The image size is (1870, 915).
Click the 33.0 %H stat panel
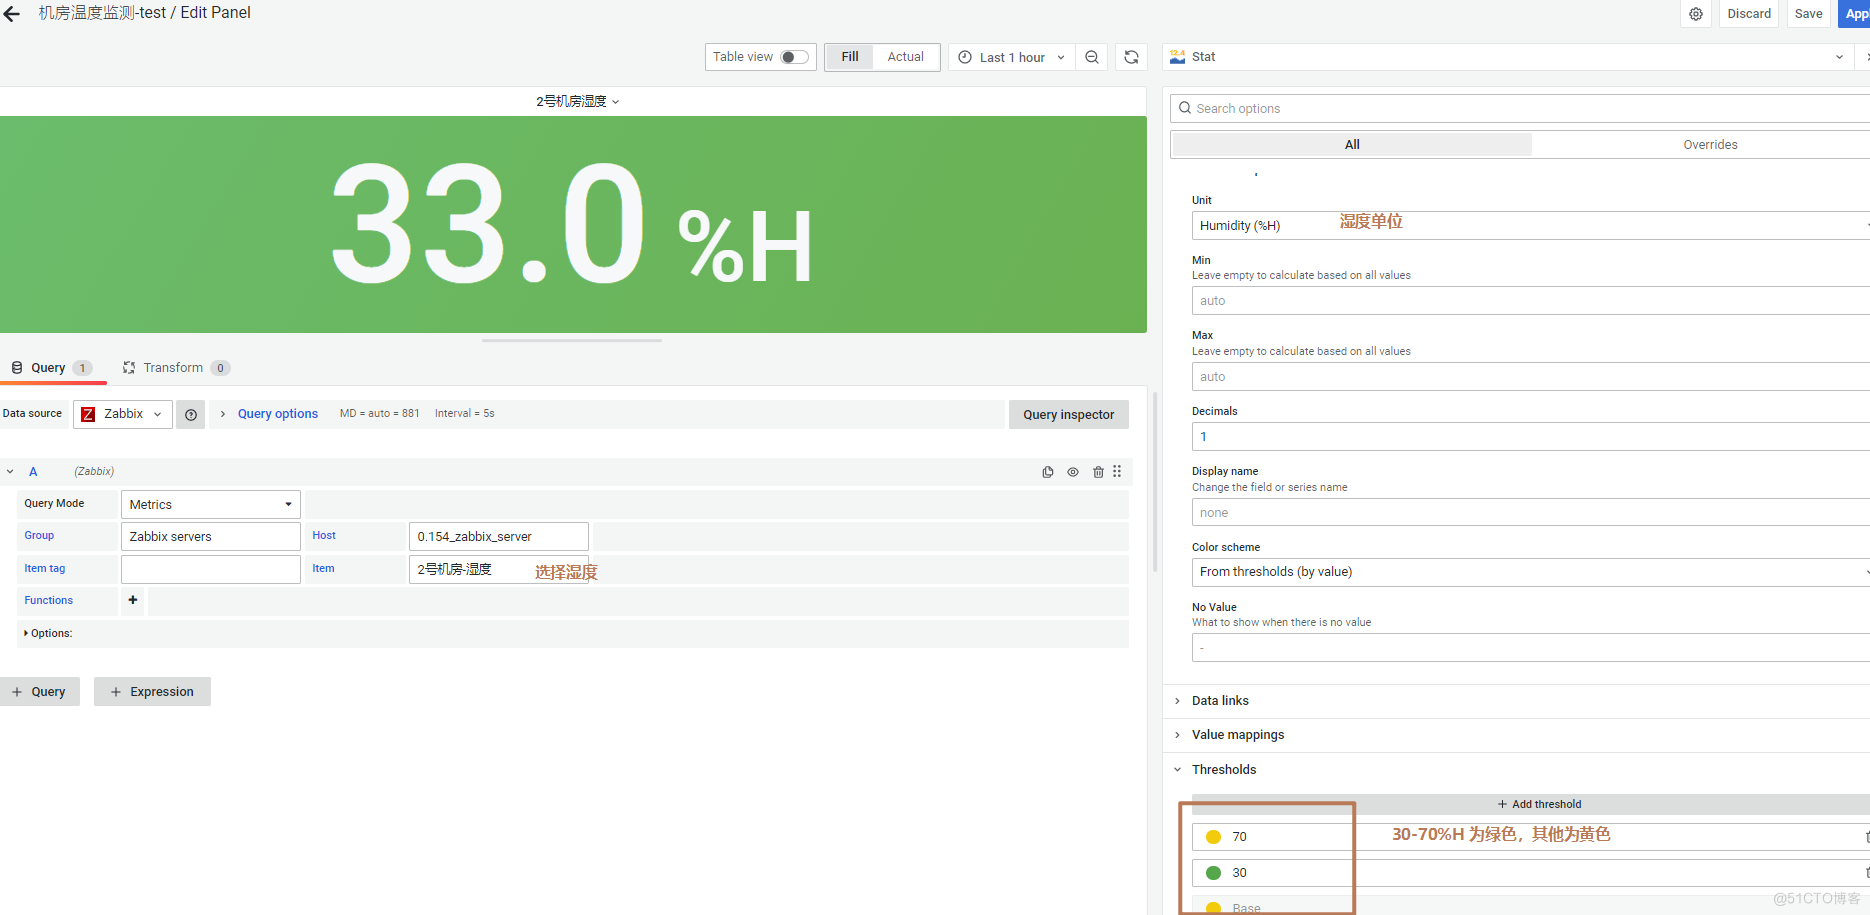573,224
